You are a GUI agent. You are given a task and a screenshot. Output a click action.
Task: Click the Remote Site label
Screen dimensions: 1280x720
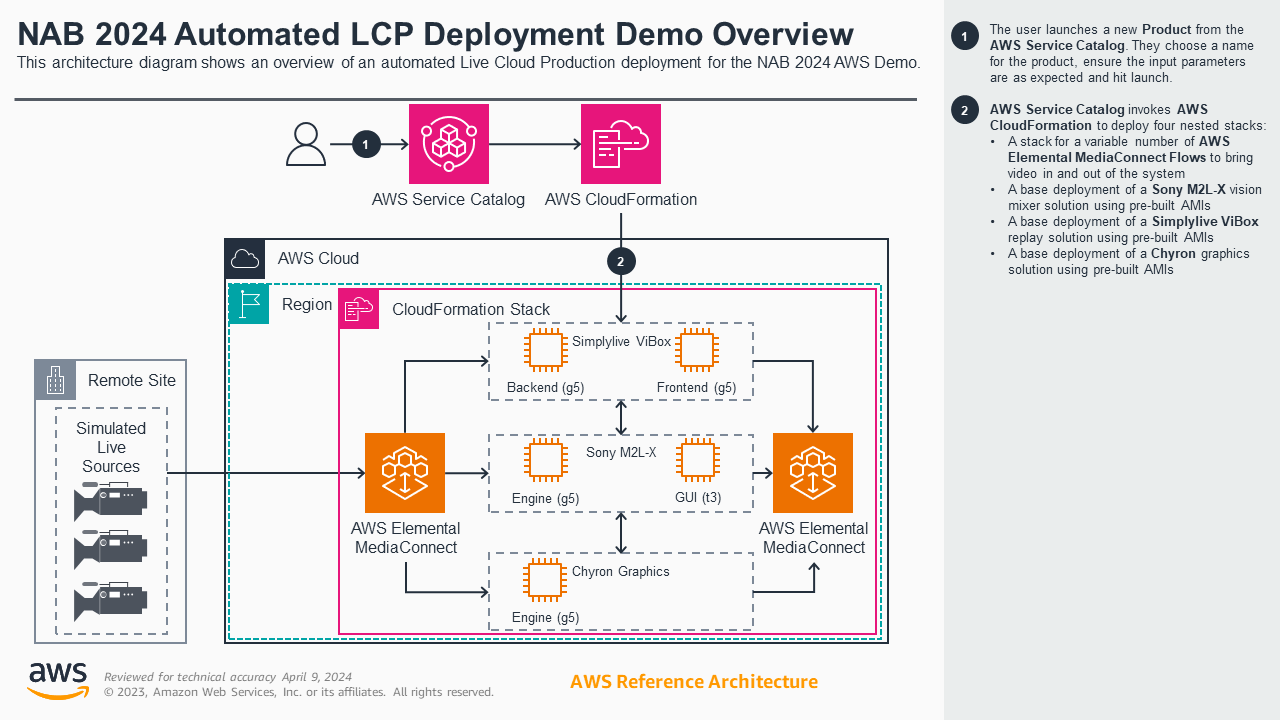pos(132,380)
